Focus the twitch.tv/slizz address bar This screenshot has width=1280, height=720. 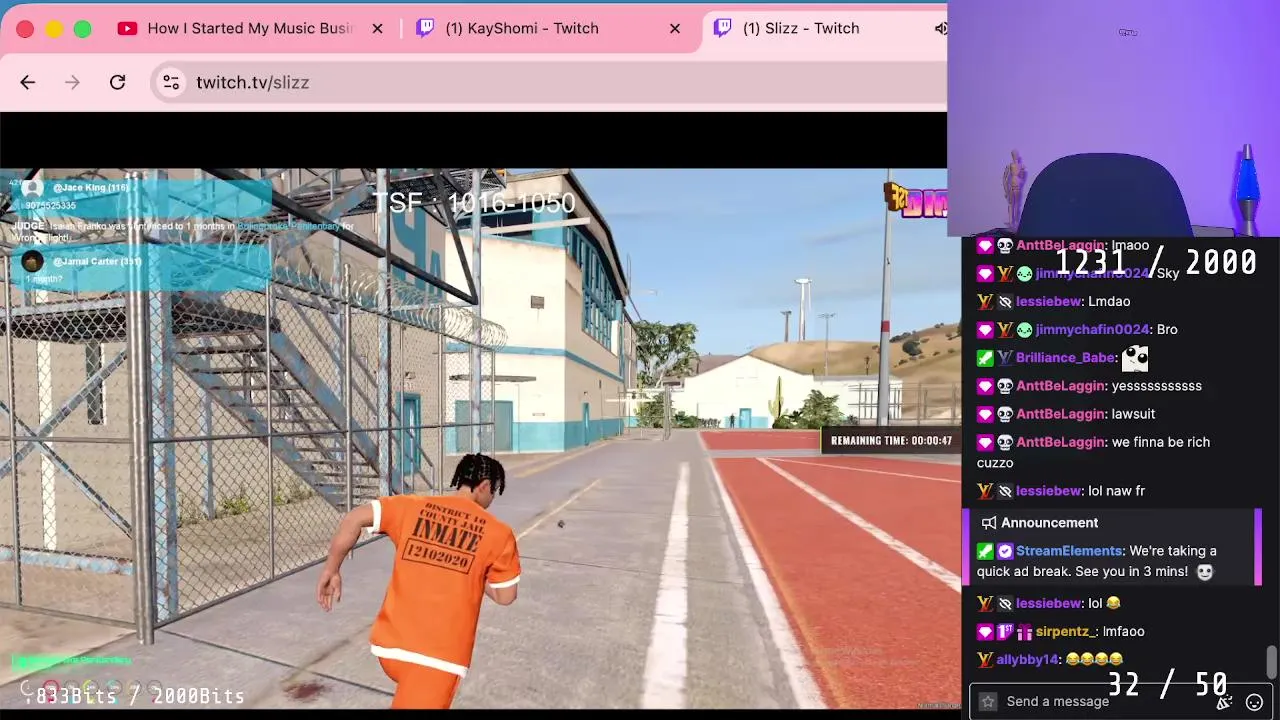coord(550,82)
